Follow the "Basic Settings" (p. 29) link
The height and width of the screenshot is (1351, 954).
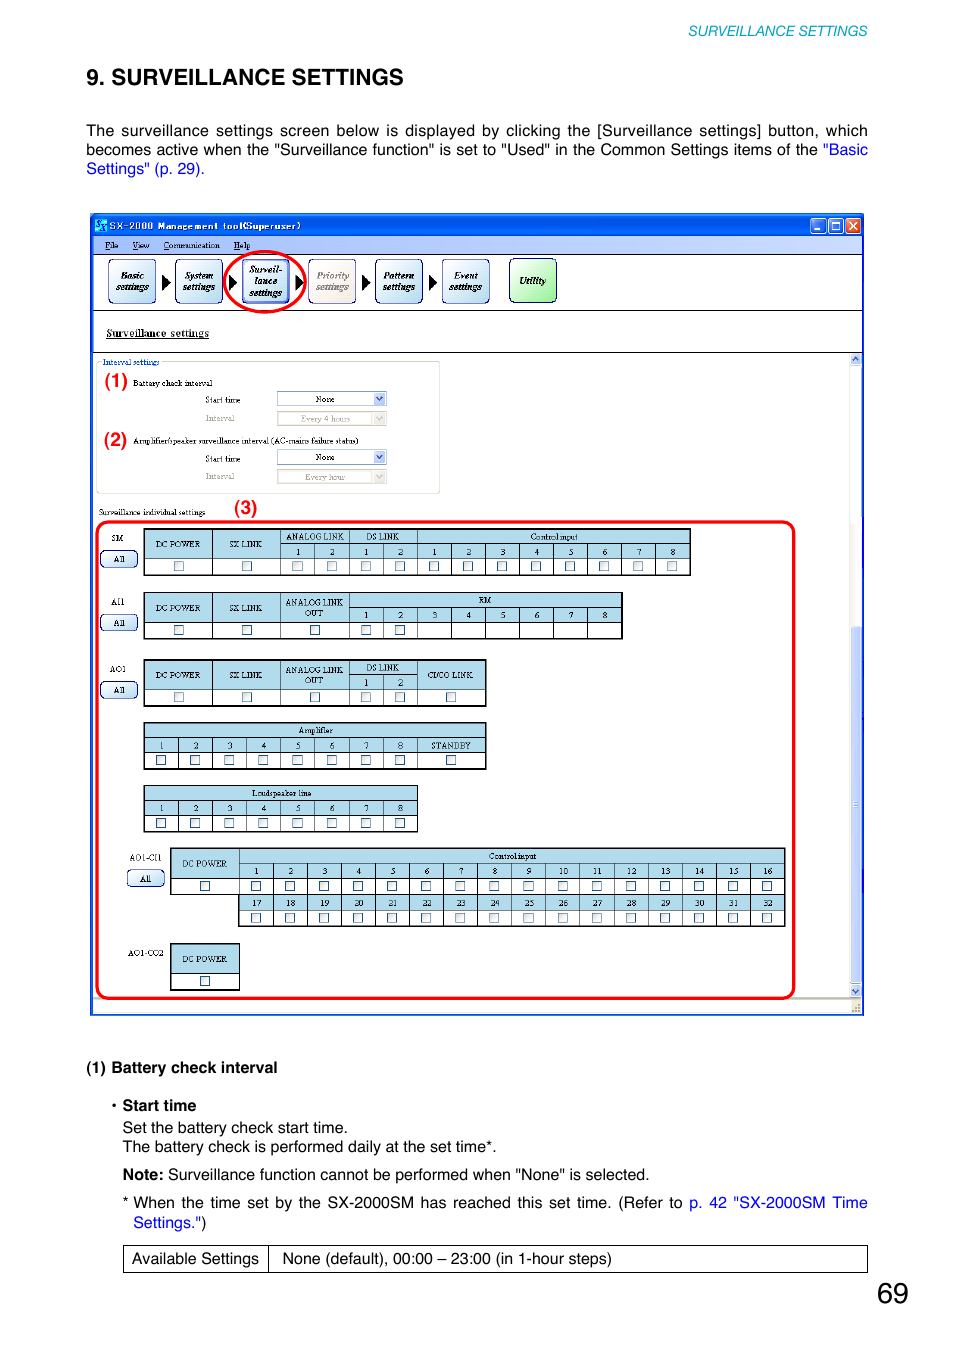(x=477, y=159)
